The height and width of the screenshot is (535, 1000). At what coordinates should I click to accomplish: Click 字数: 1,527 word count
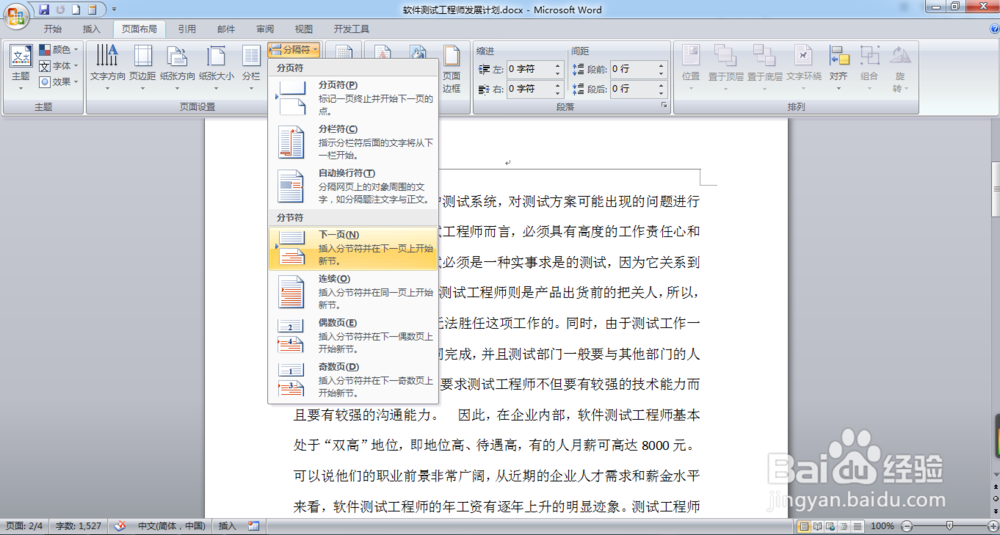(x=78, y=526)
